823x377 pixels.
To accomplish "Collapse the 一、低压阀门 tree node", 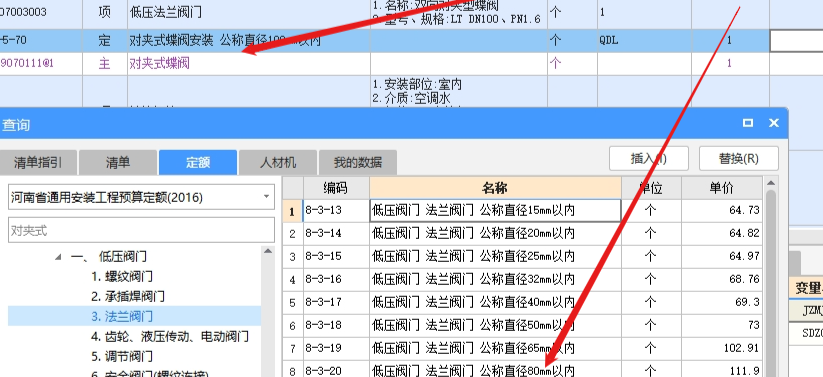I will pyautogui.click(x=58, y=257).
